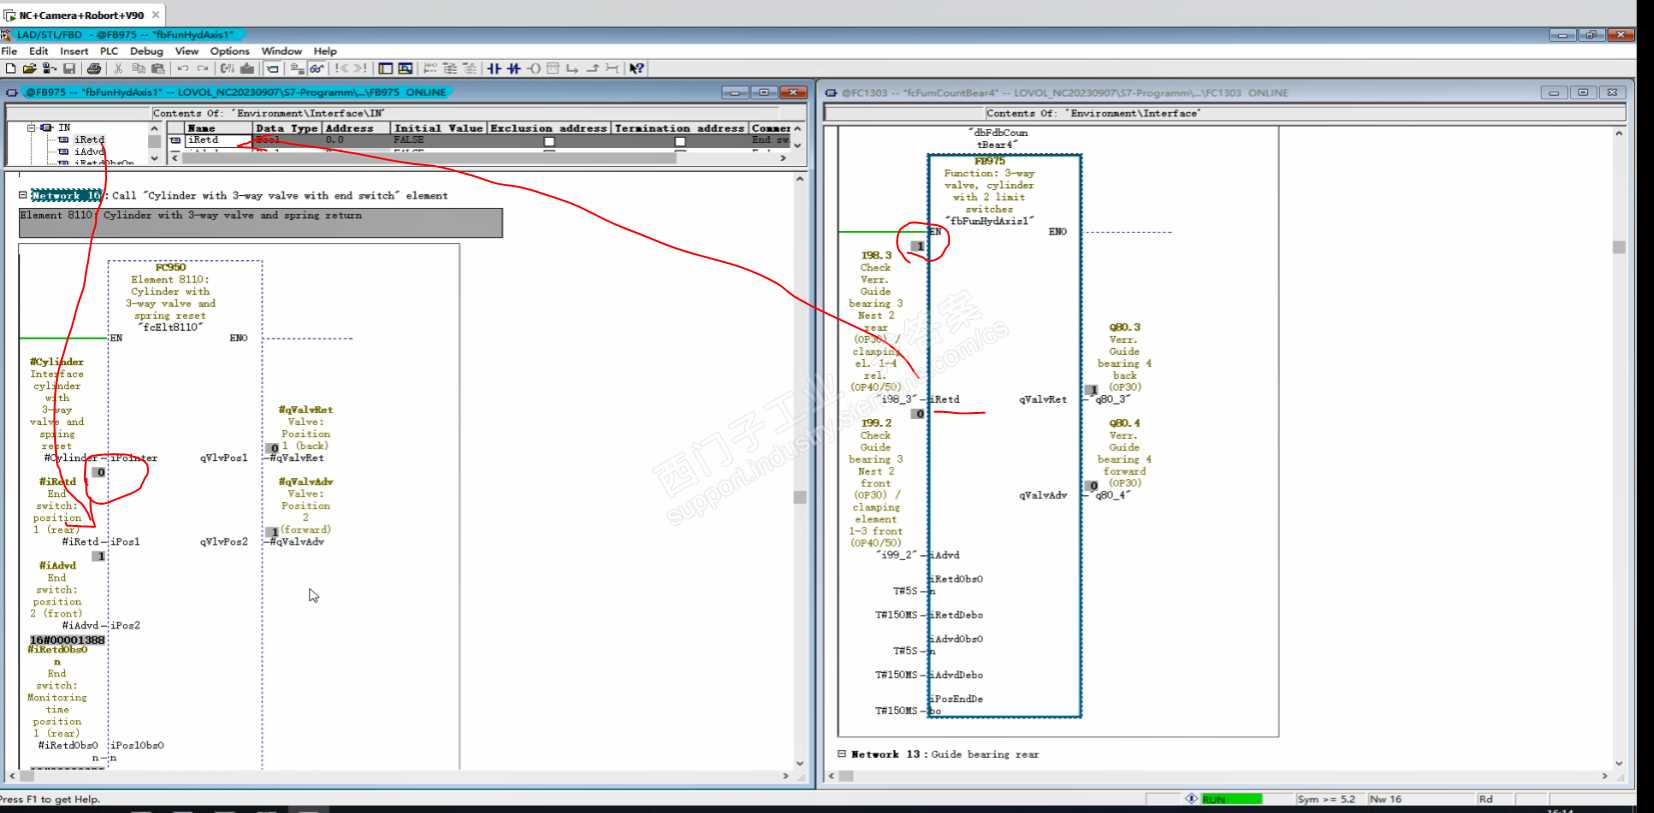1654x813 pixels.
Task: Click the Details view toolbar icon
Action: point(405,69)
